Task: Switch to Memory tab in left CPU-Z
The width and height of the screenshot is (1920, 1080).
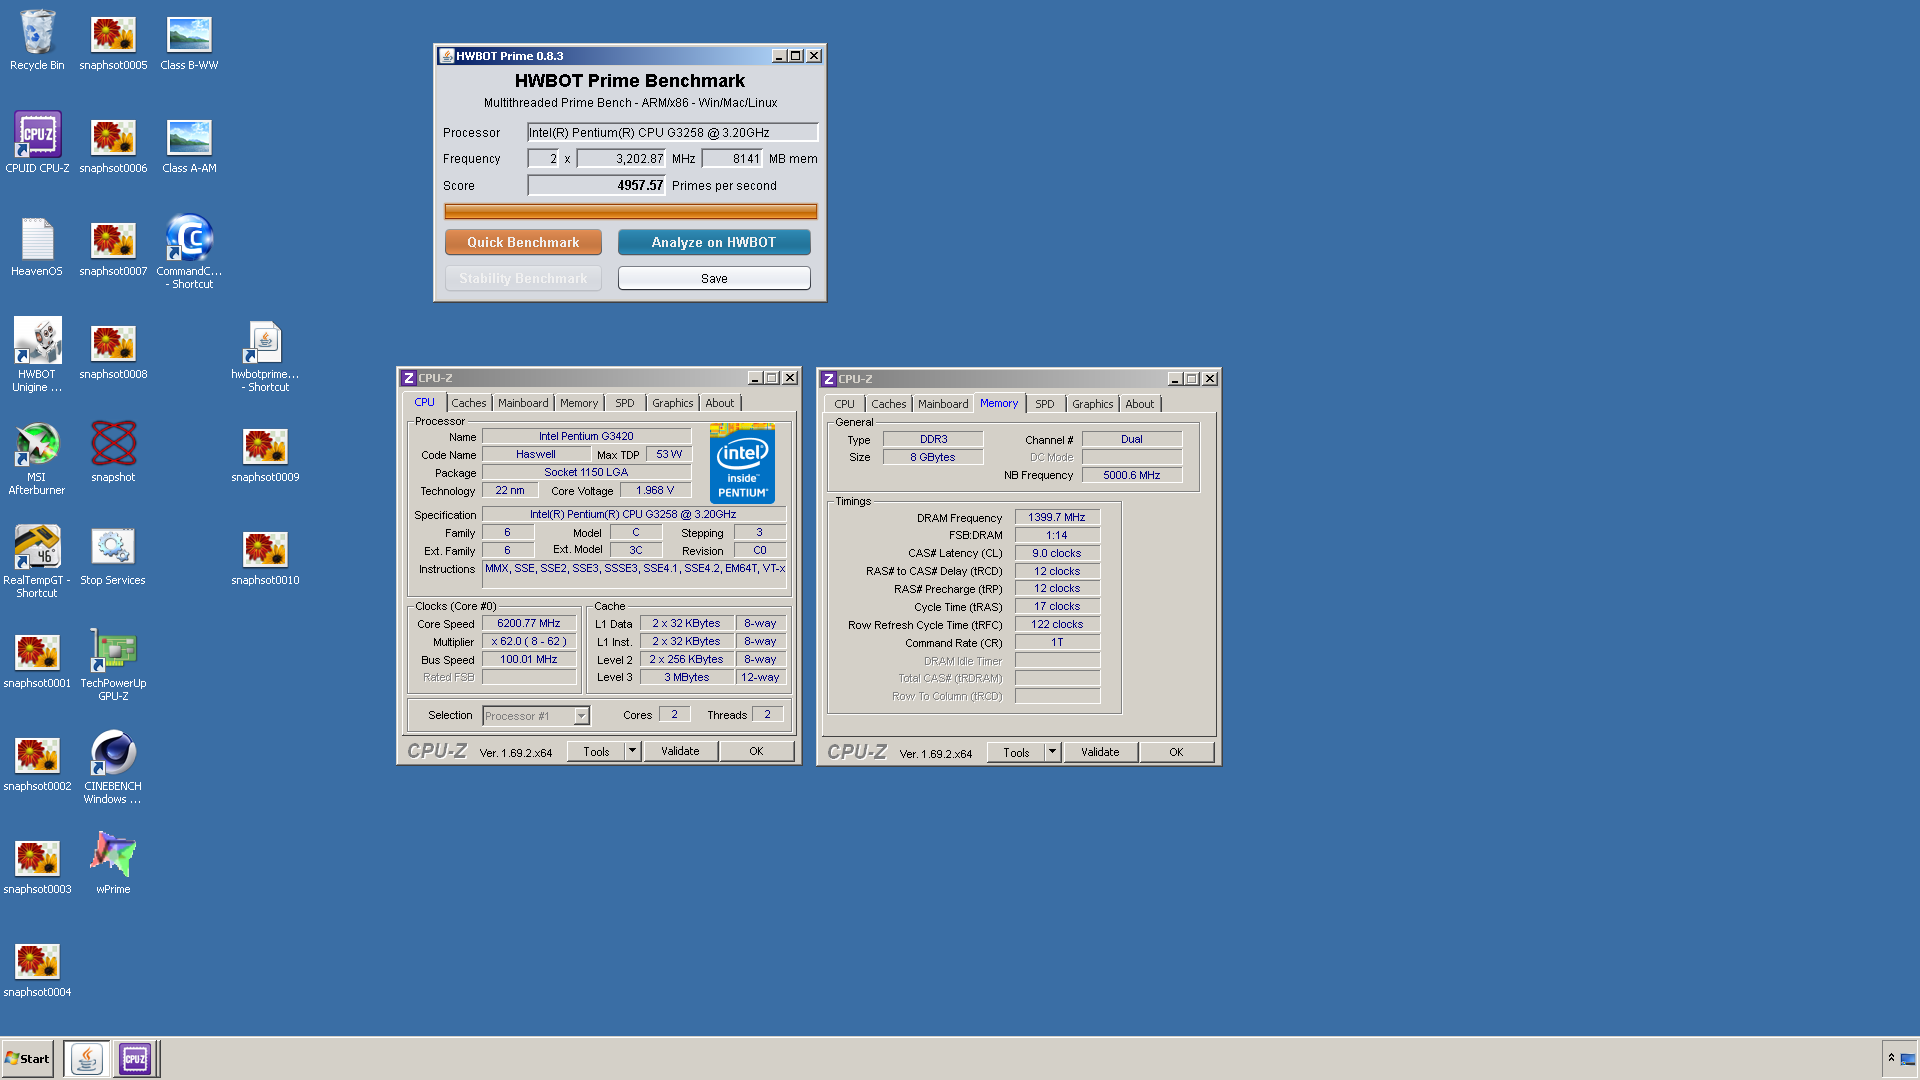Action: click(x=579, y=403)
